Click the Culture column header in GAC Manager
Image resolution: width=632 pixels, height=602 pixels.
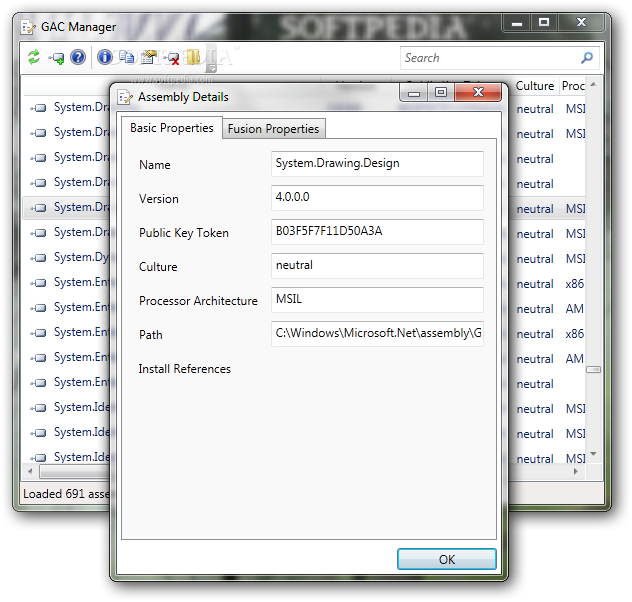(x=535, y=86)
